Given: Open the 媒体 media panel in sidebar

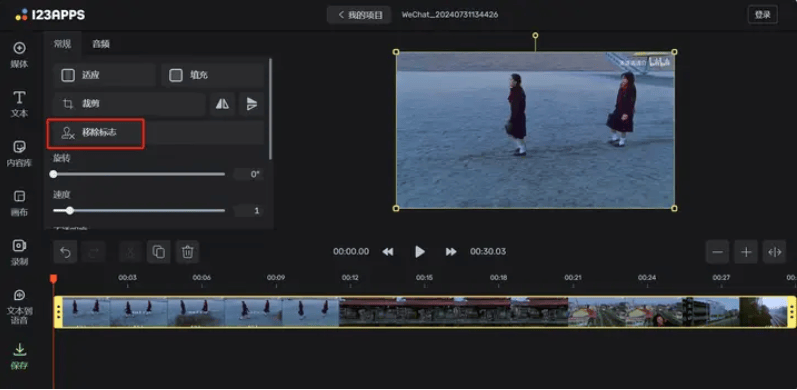Looking at the screenshot, I should (19, 55).
